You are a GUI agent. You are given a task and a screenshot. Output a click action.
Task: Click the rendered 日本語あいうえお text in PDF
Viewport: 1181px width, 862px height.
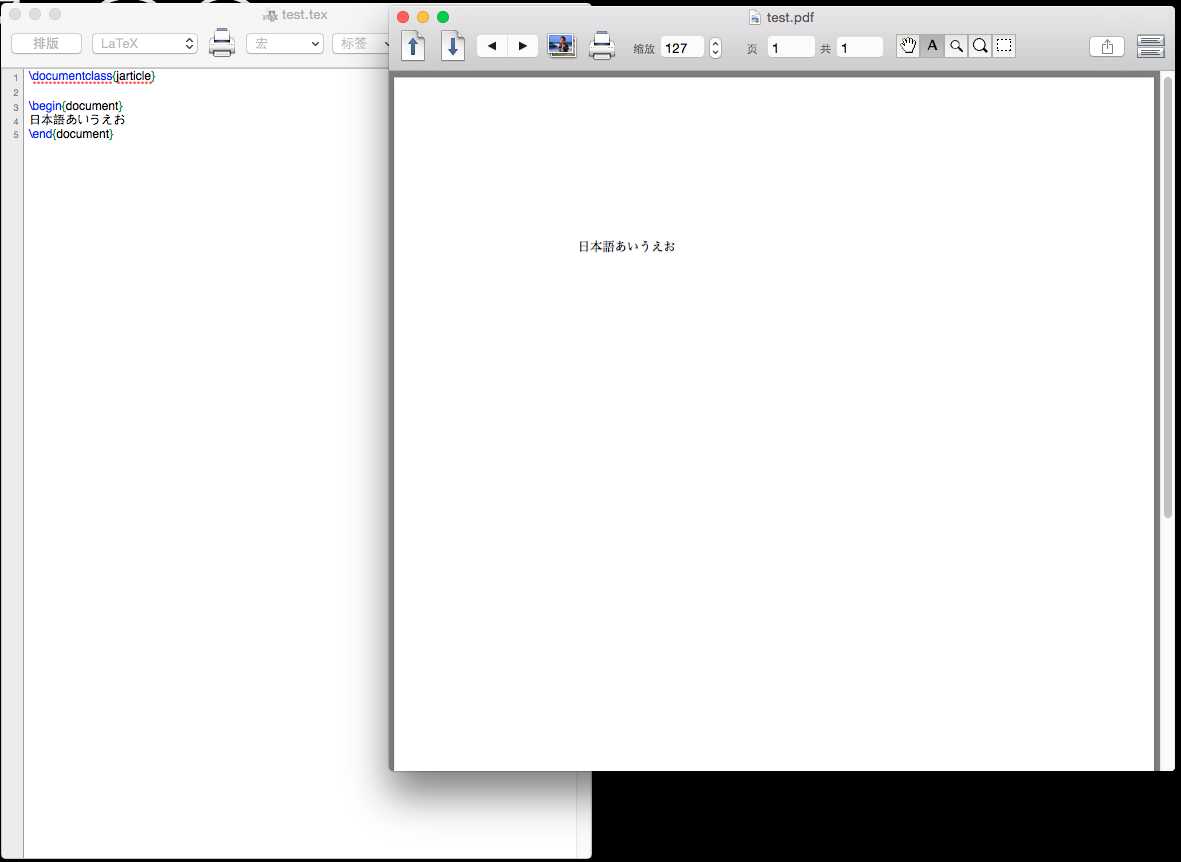point(627,246)
